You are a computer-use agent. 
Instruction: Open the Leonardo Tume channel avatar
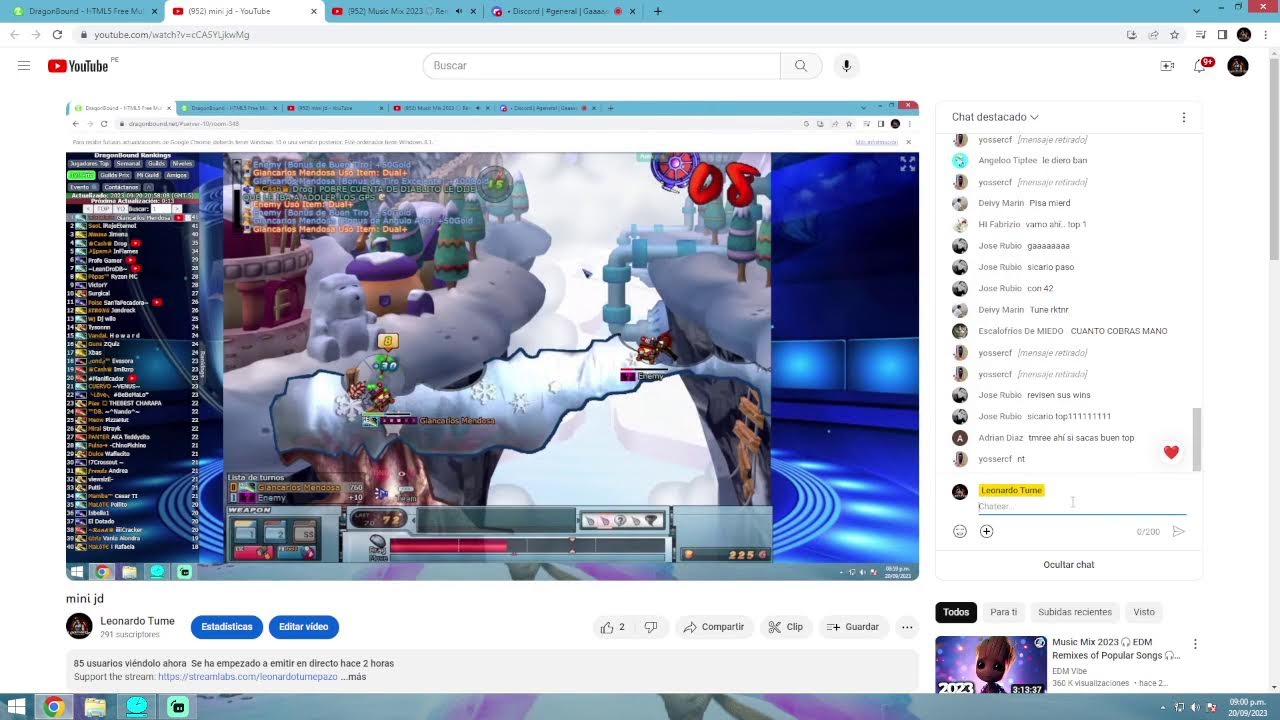[x=79, y=626]
